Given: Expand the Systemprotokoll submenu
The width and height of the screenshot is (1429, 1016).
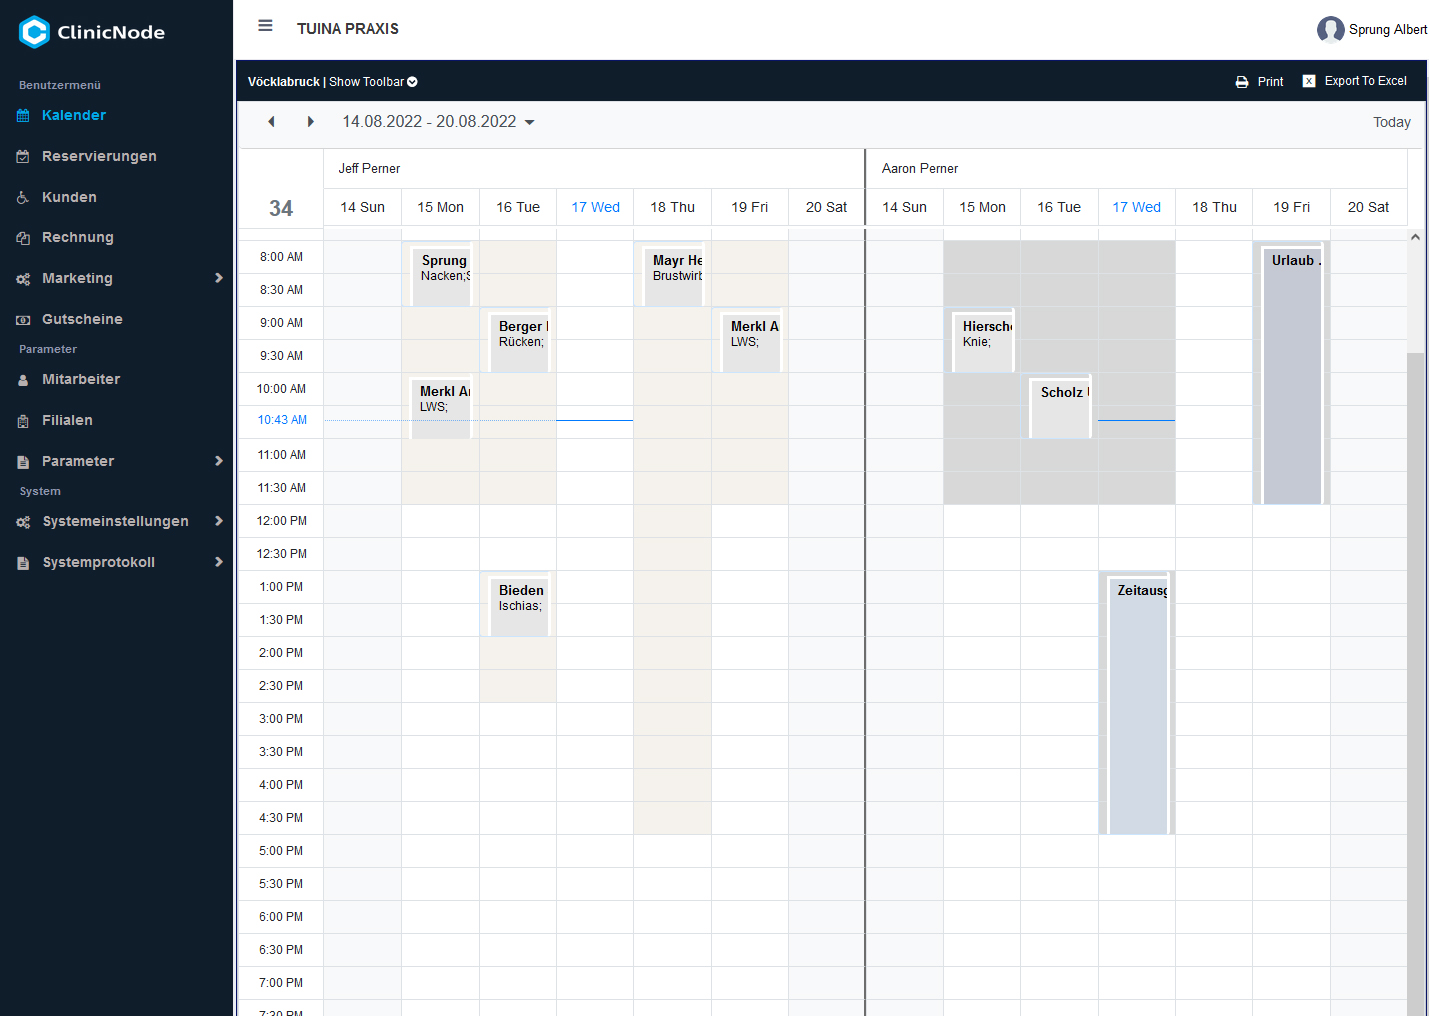Looking at the screenshot, I should coord(218,562).
